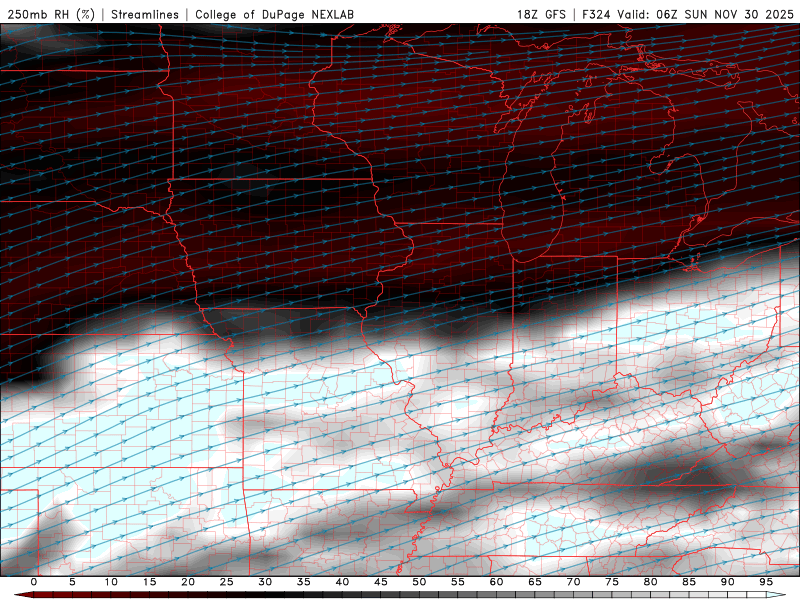800x600 pixels.
Task: Click the color scale label "20"
Action: (x=188, y=582)
